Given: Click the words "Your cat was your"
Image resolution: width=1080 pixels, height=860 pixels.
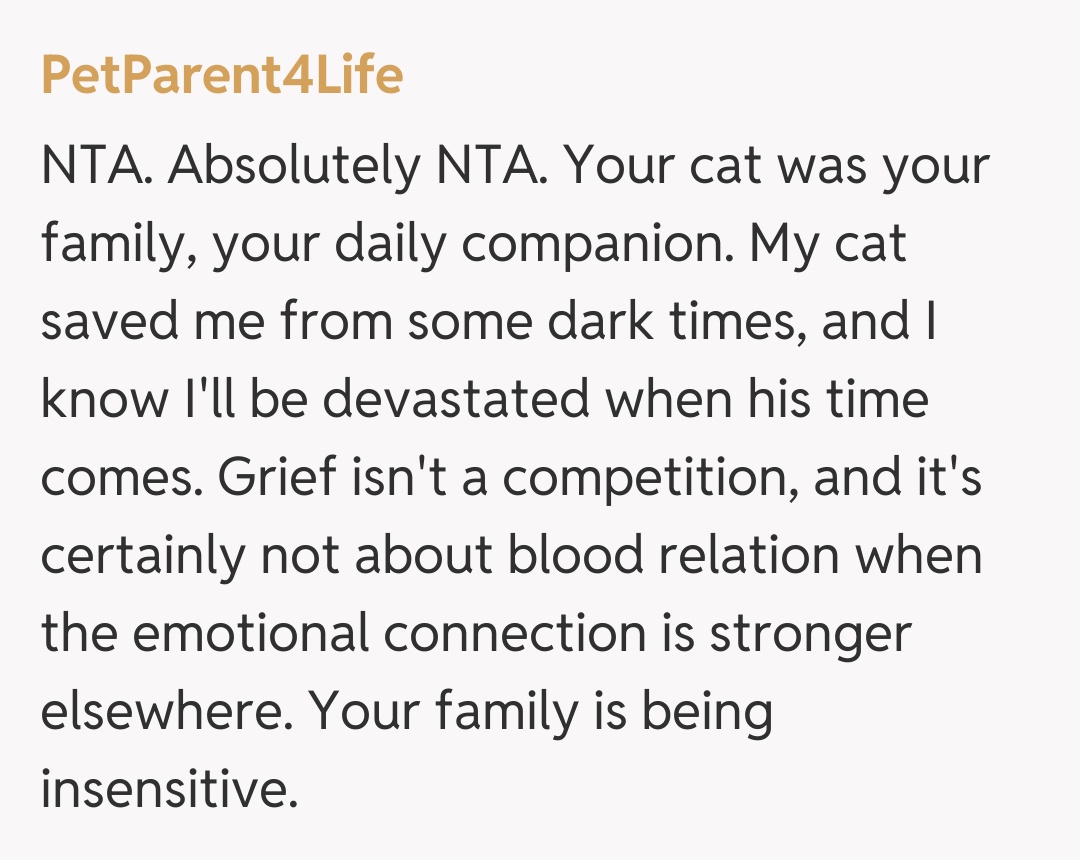Looking at the screenshot, I should [x=777, y=167].
